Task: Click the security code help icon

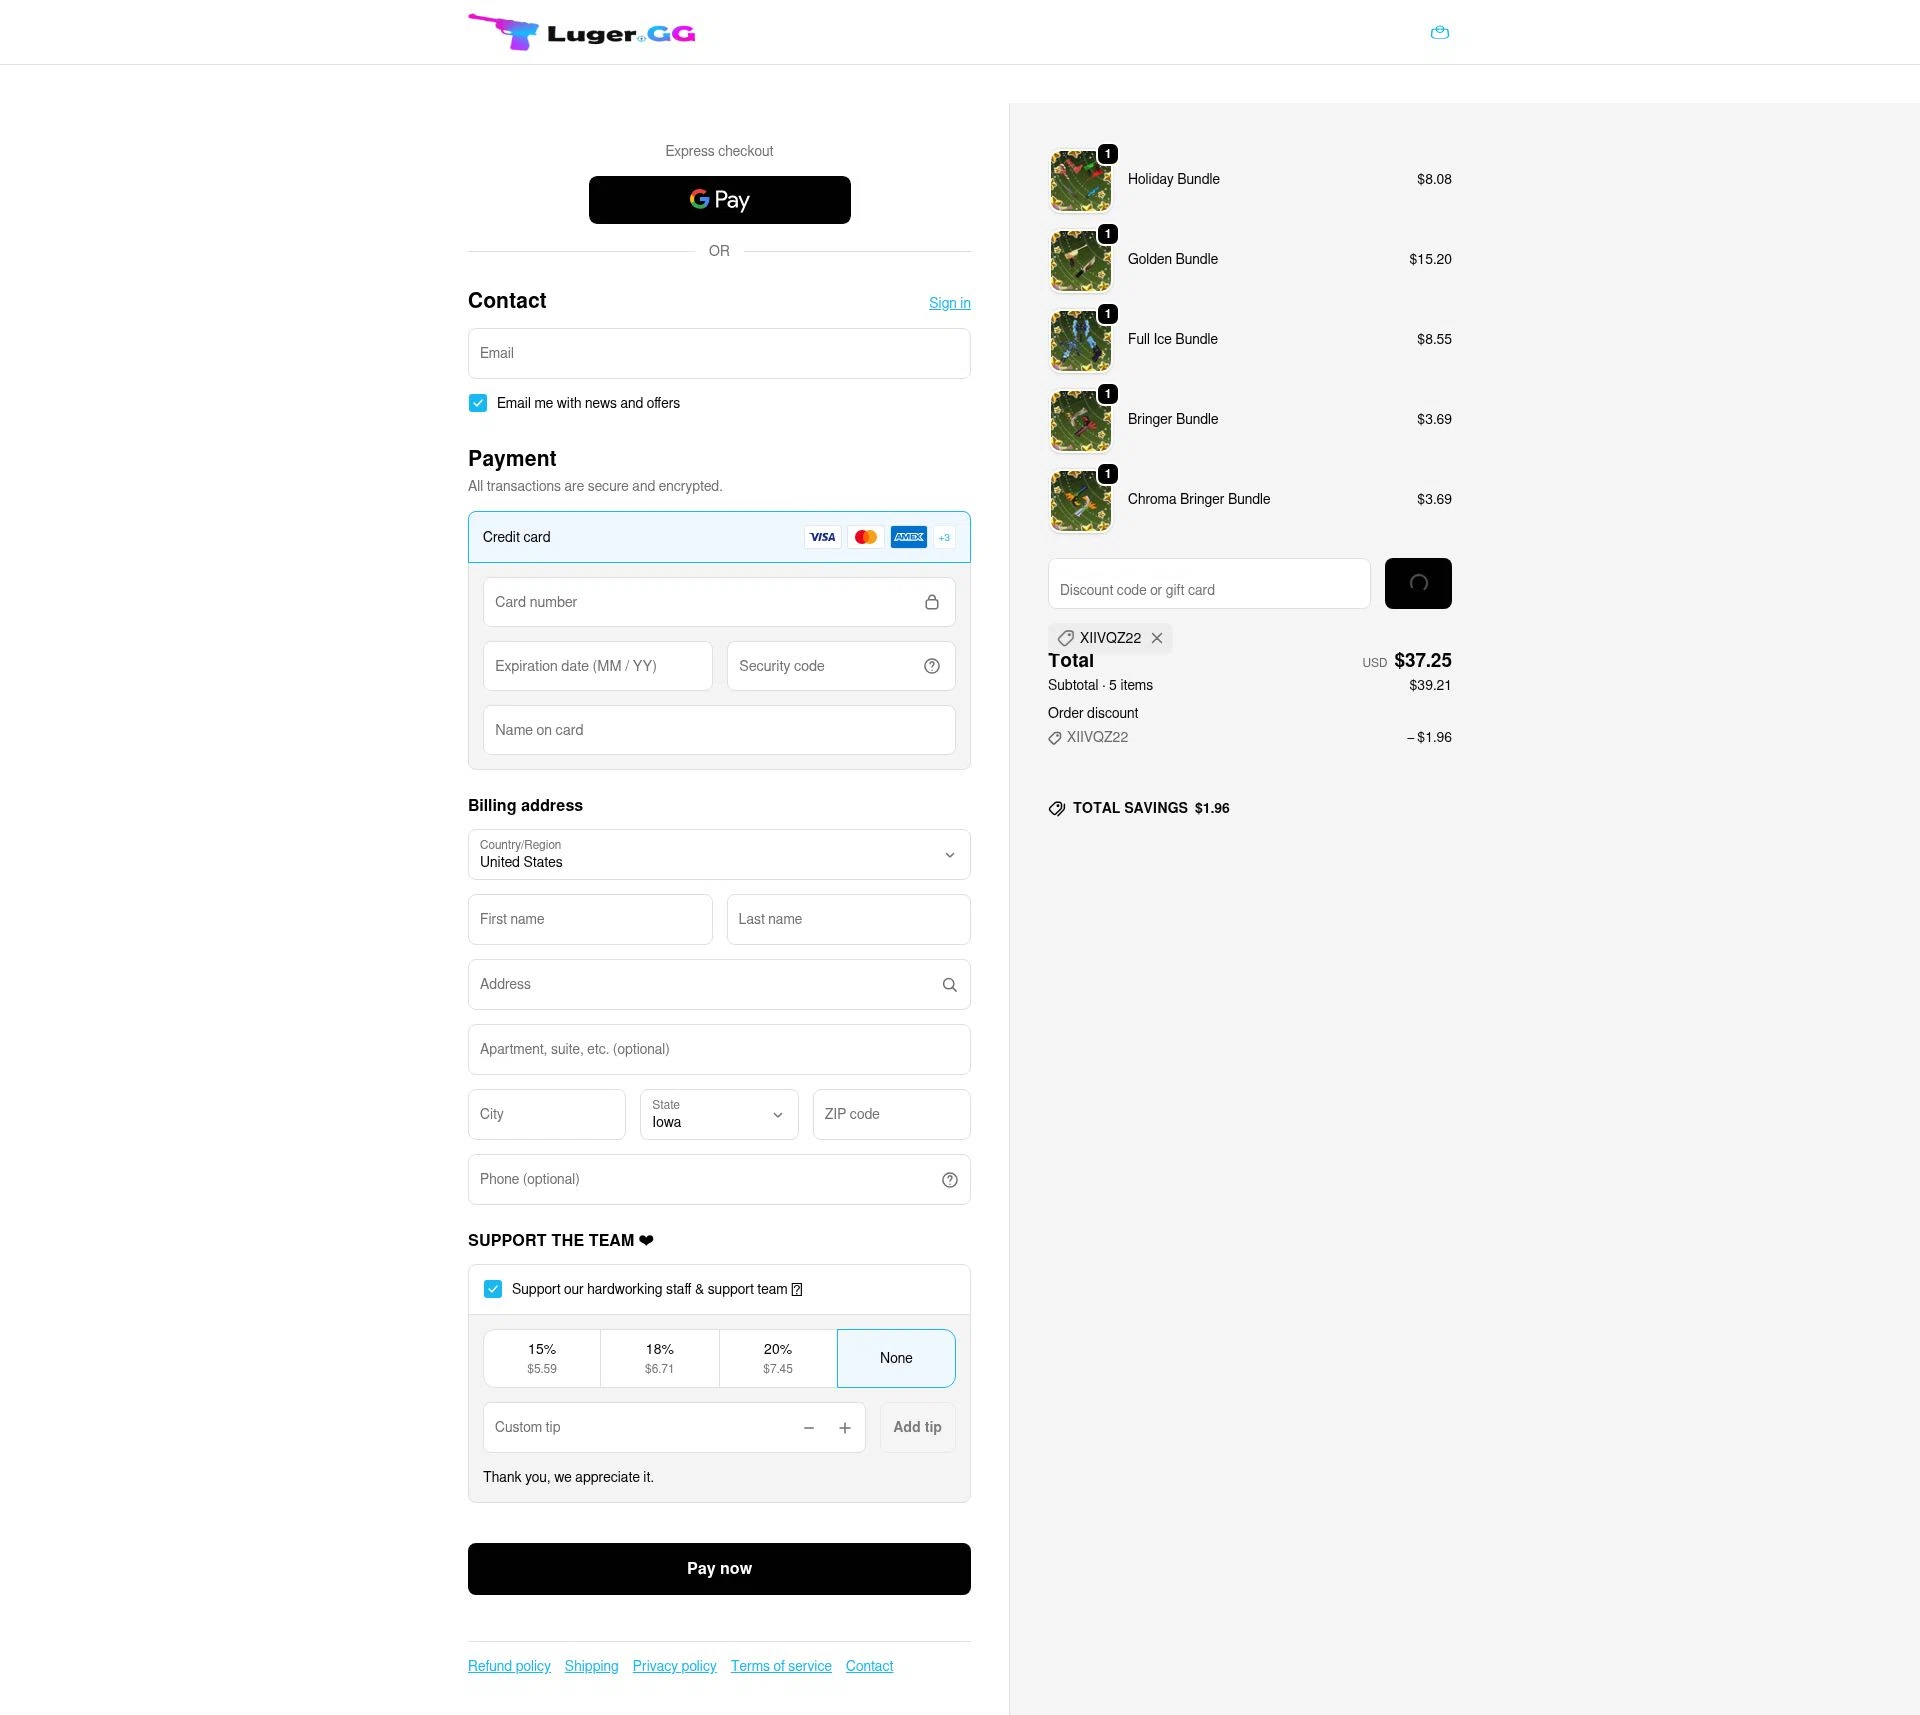Action: (x=931, y=666)
